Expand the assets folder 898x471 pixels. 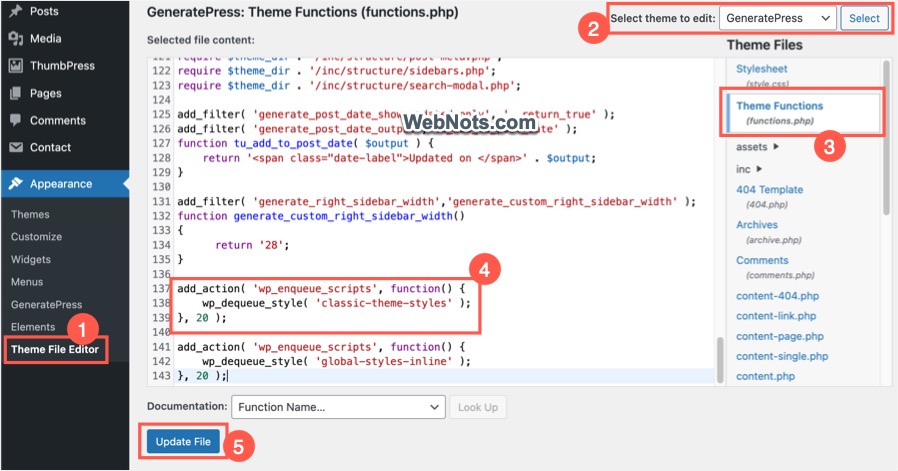point(757,147)
